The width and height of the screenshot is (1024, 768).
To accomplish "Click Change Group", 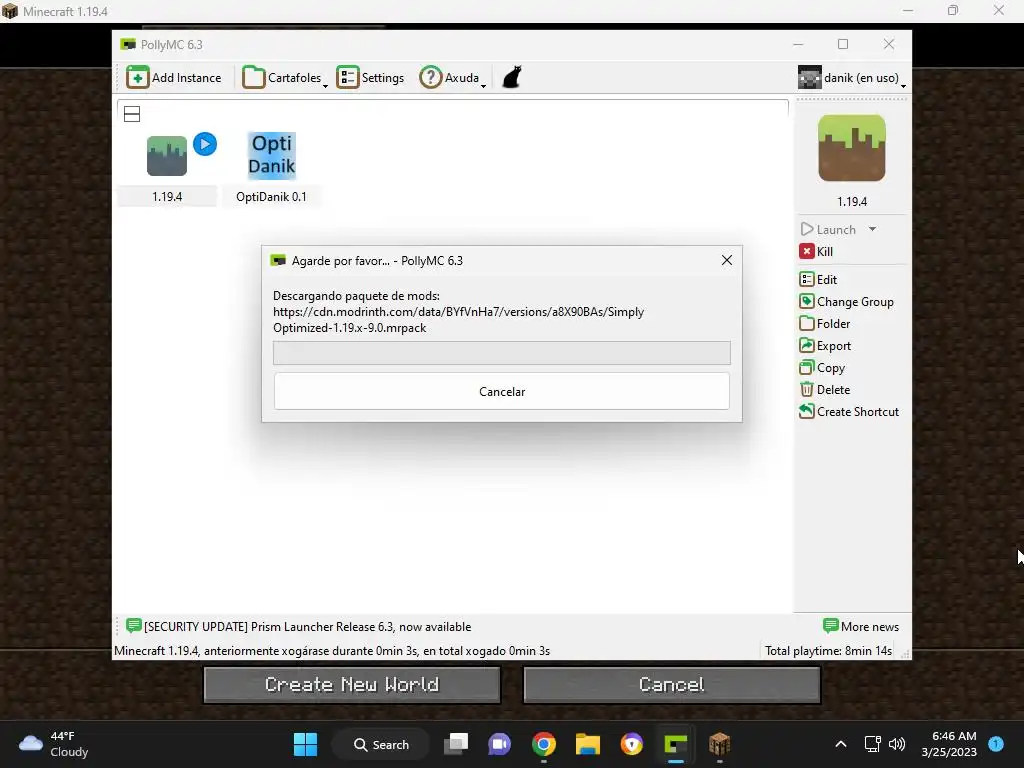I will [846, 302].
